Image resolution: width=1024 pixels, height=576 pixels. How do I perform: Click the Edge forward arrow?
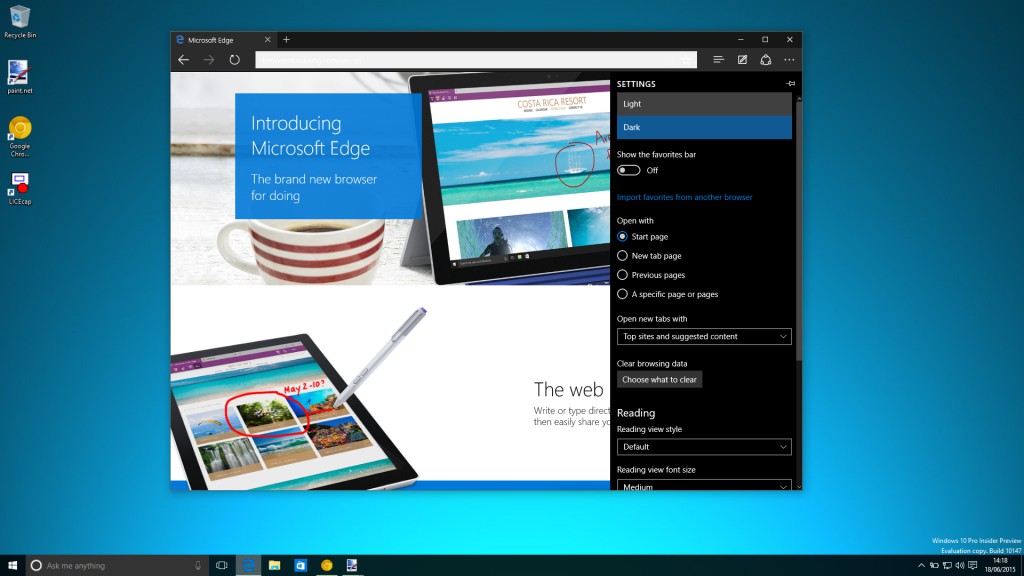(209, 59)
